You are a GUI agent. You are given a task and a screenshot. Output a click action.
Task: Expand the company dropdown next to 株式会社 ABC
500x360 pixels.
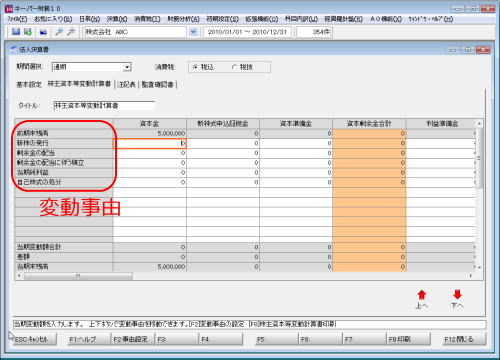tap(193, 32)
